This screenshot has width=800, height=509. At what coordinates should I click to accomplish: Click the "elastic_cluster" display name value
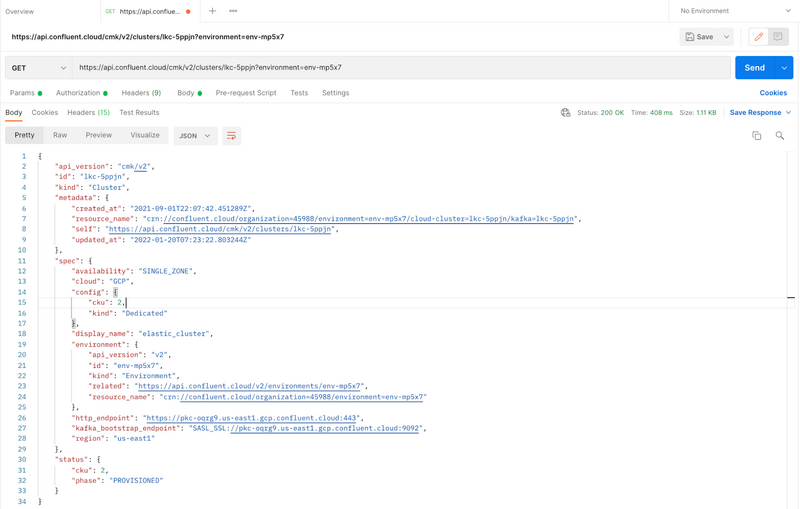point(174,334)
